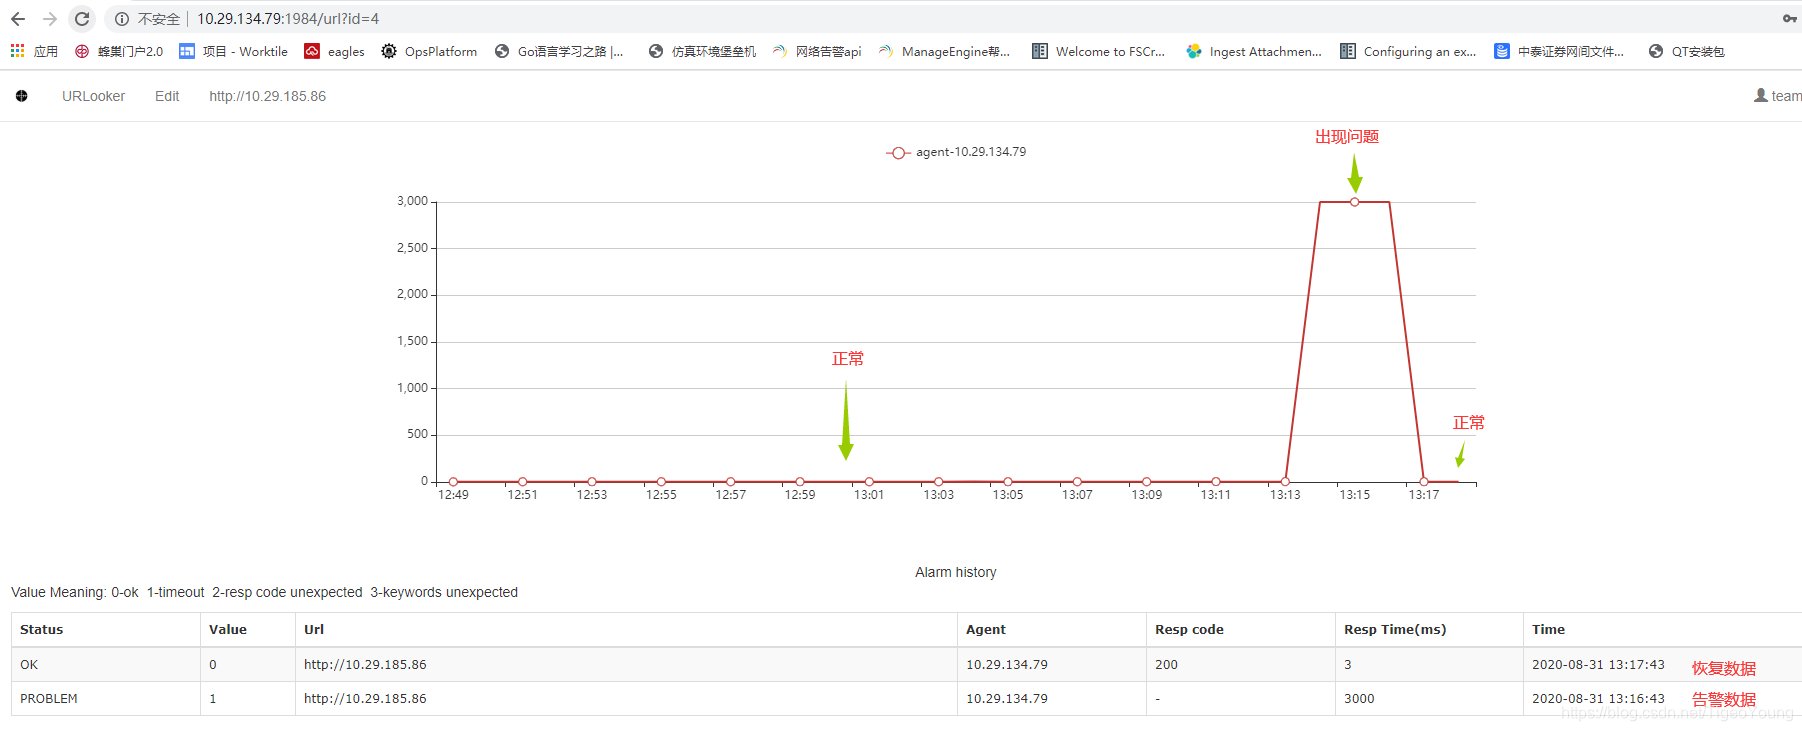Click the chart data point at 12:49
The width and height of the screenshot is (1802, 731).
click(x=453, y=481)
